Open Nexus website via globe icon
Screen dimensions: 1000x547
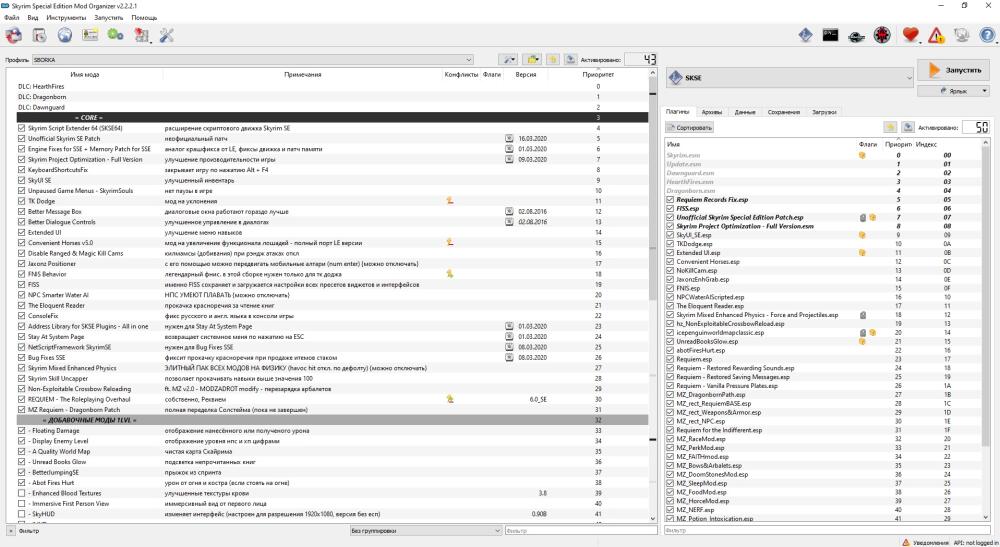pos(65,36)
